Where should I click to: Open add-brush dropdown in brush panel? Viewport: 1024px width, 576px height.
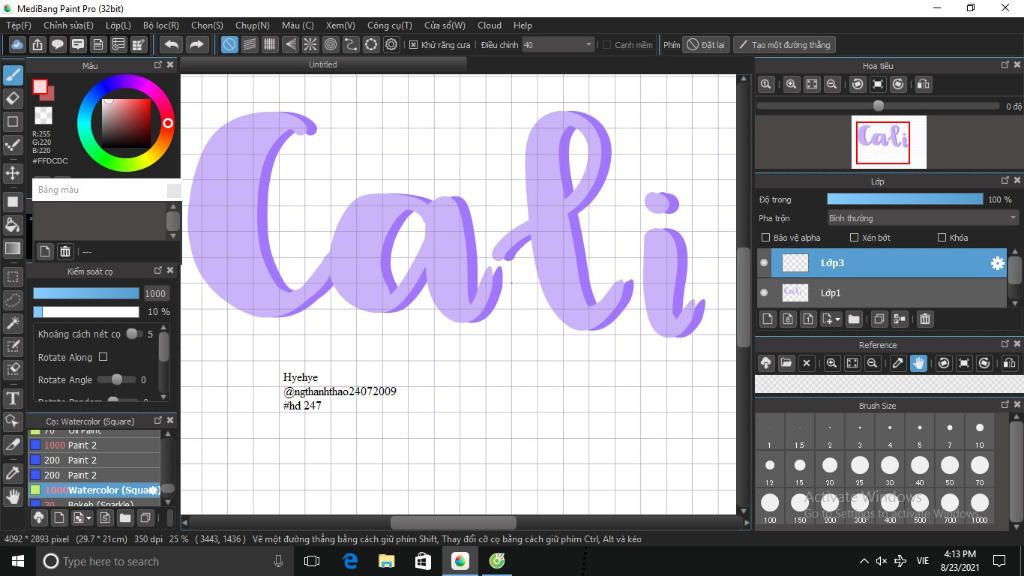point(89,519)
